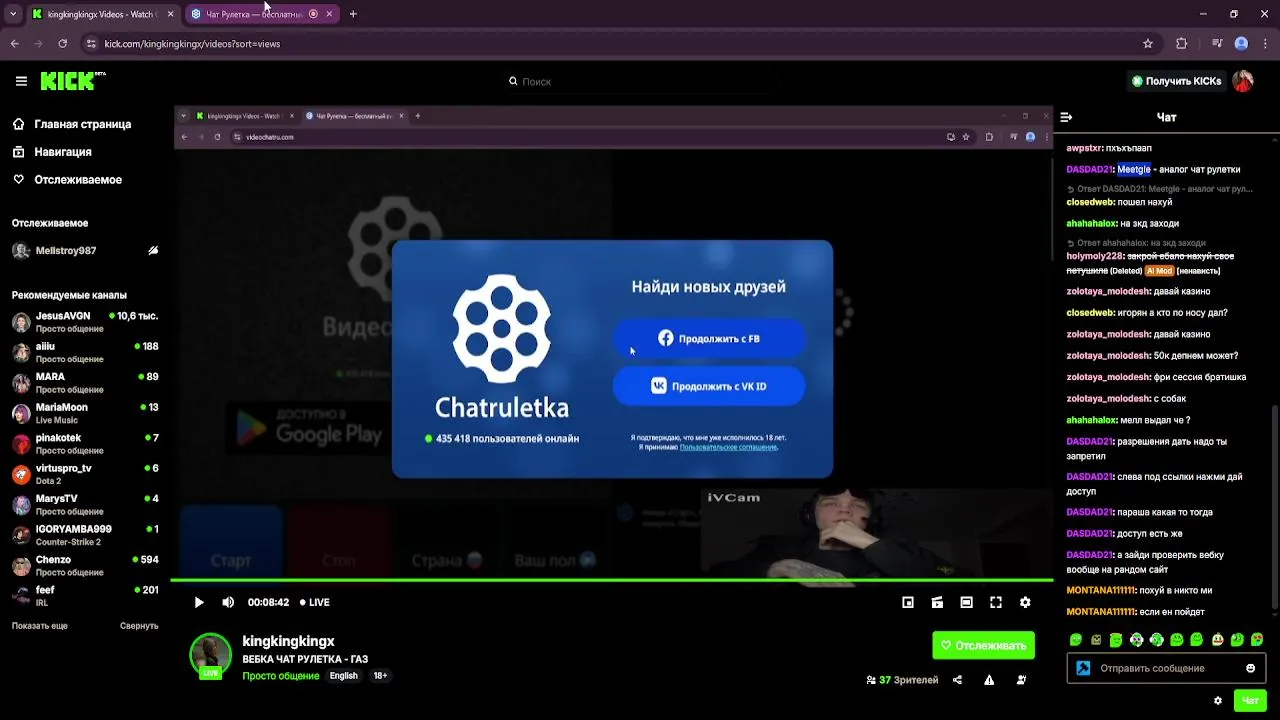Screen dimensions: 1280x720
Task: Share the stream
Action: tap(957, 680)
